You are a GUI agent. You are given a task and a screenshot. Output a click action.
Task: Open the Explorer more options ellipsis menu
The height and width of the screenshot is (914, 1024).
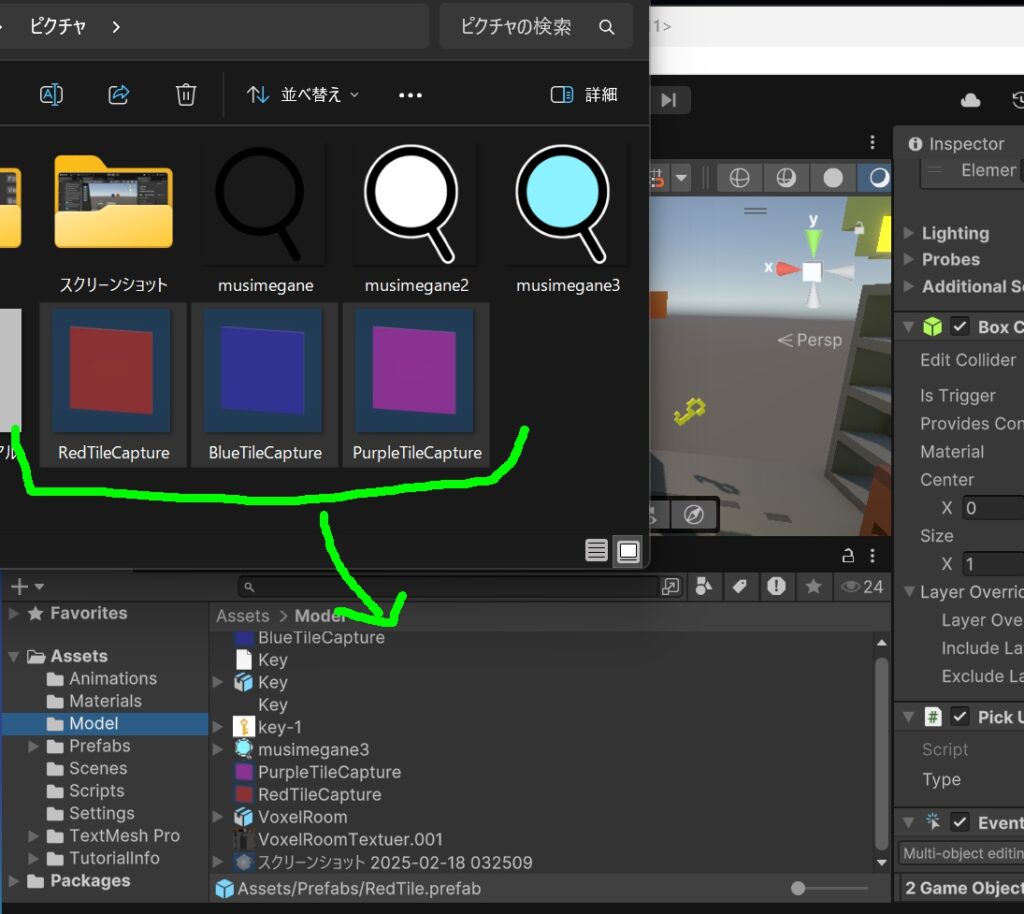pyautogui.click(x=410, y=95)
